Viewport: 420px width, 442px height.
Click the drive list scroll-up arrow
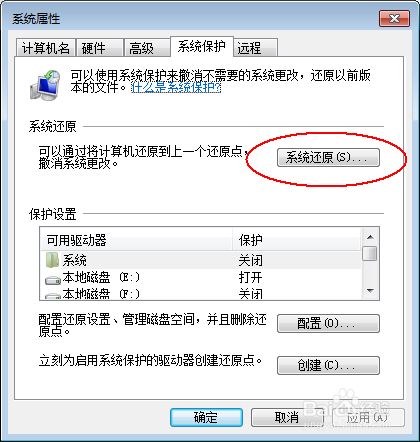coord(370,237)
